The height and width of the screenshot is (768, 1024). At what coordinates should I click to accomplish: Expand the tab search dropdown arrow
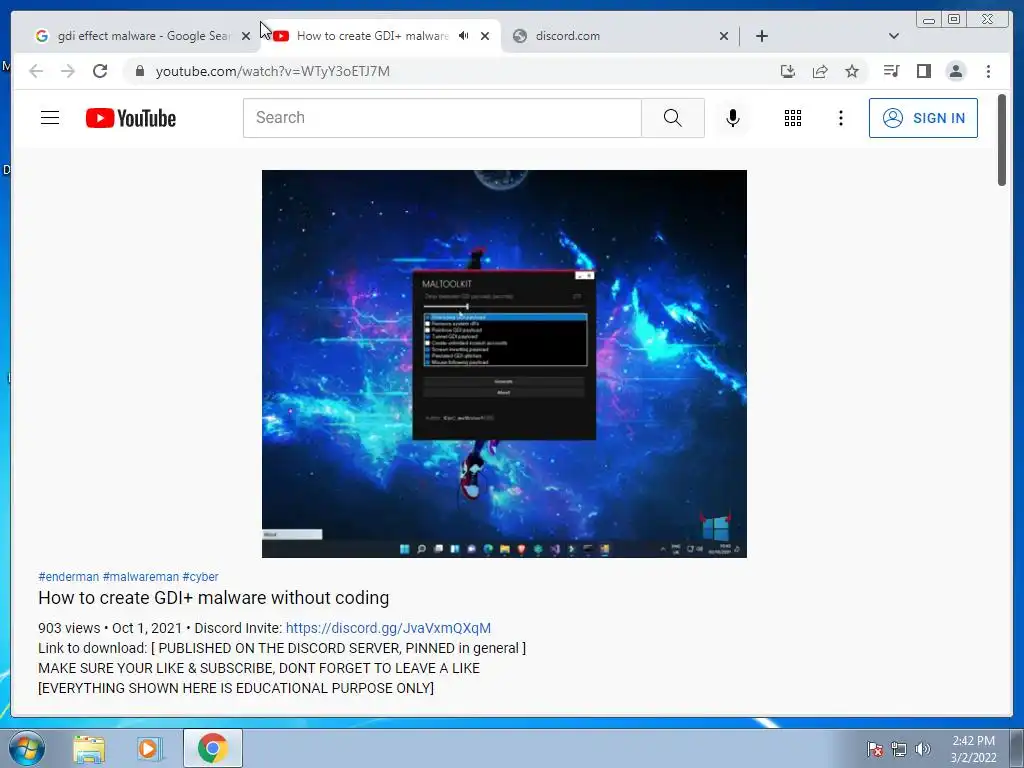click(x=894, y=36)
